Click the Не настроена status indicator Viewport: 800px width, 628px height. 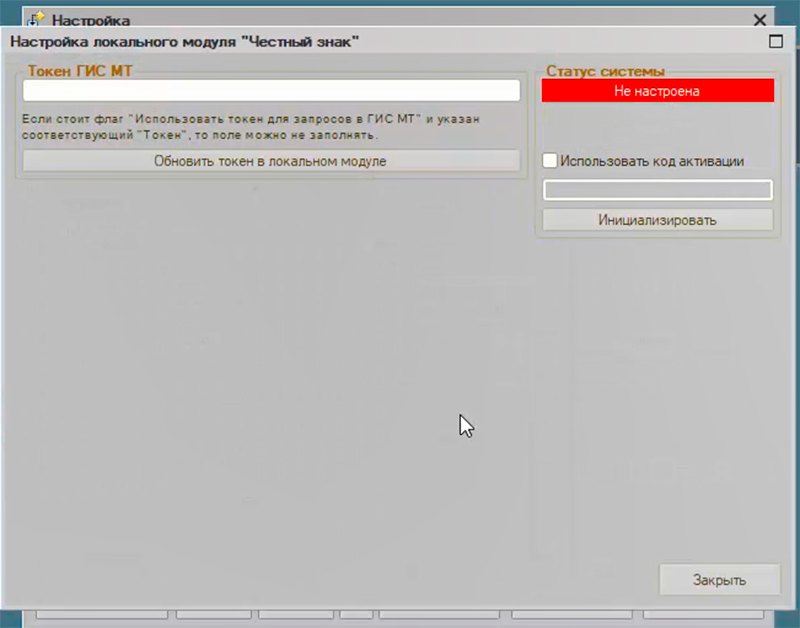[x=658, y=91]
